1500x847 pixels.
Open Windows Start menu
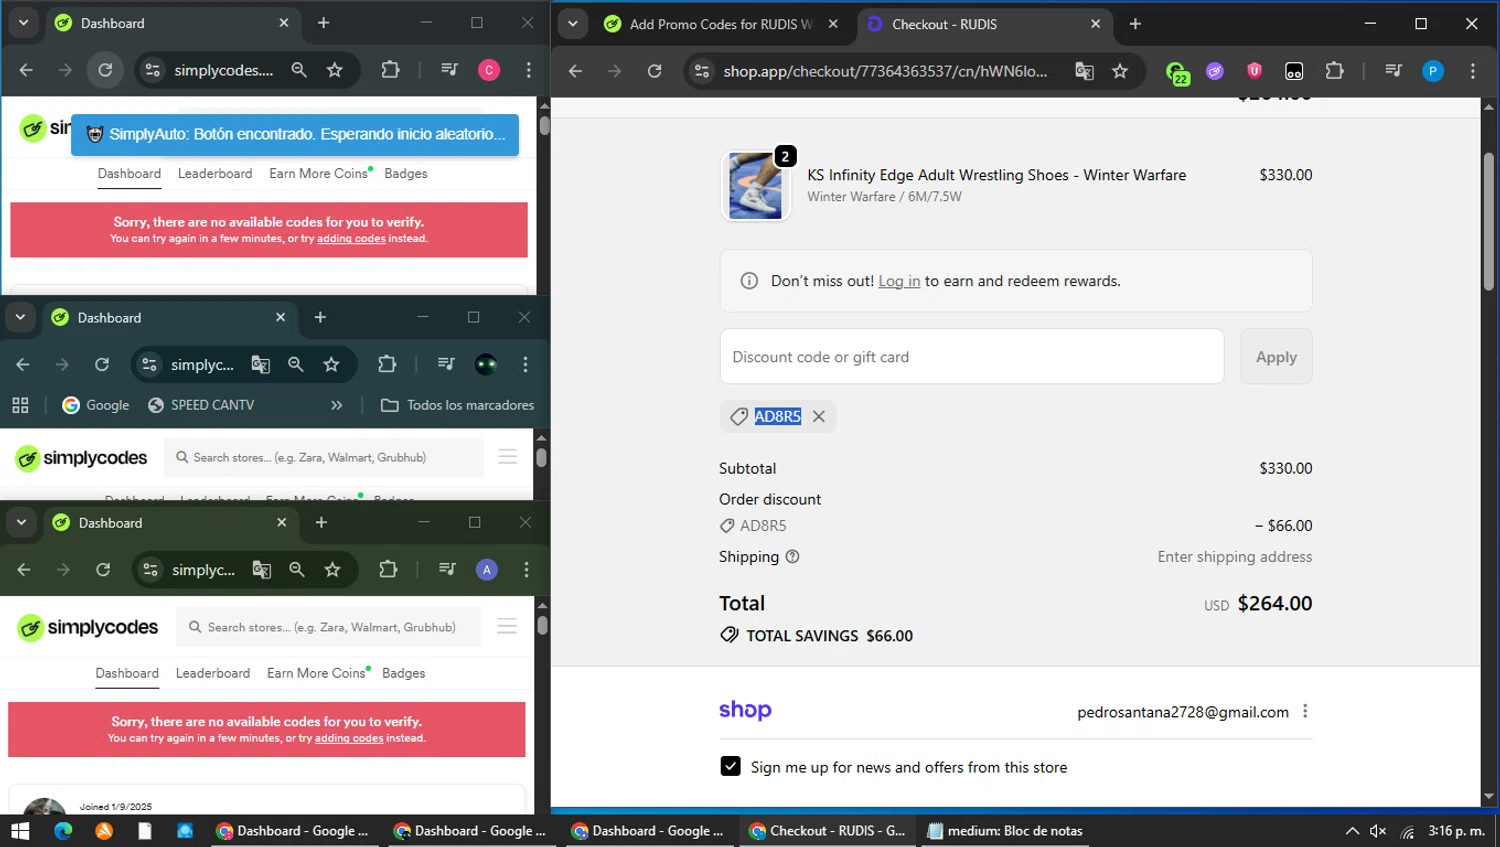point(20,831)
